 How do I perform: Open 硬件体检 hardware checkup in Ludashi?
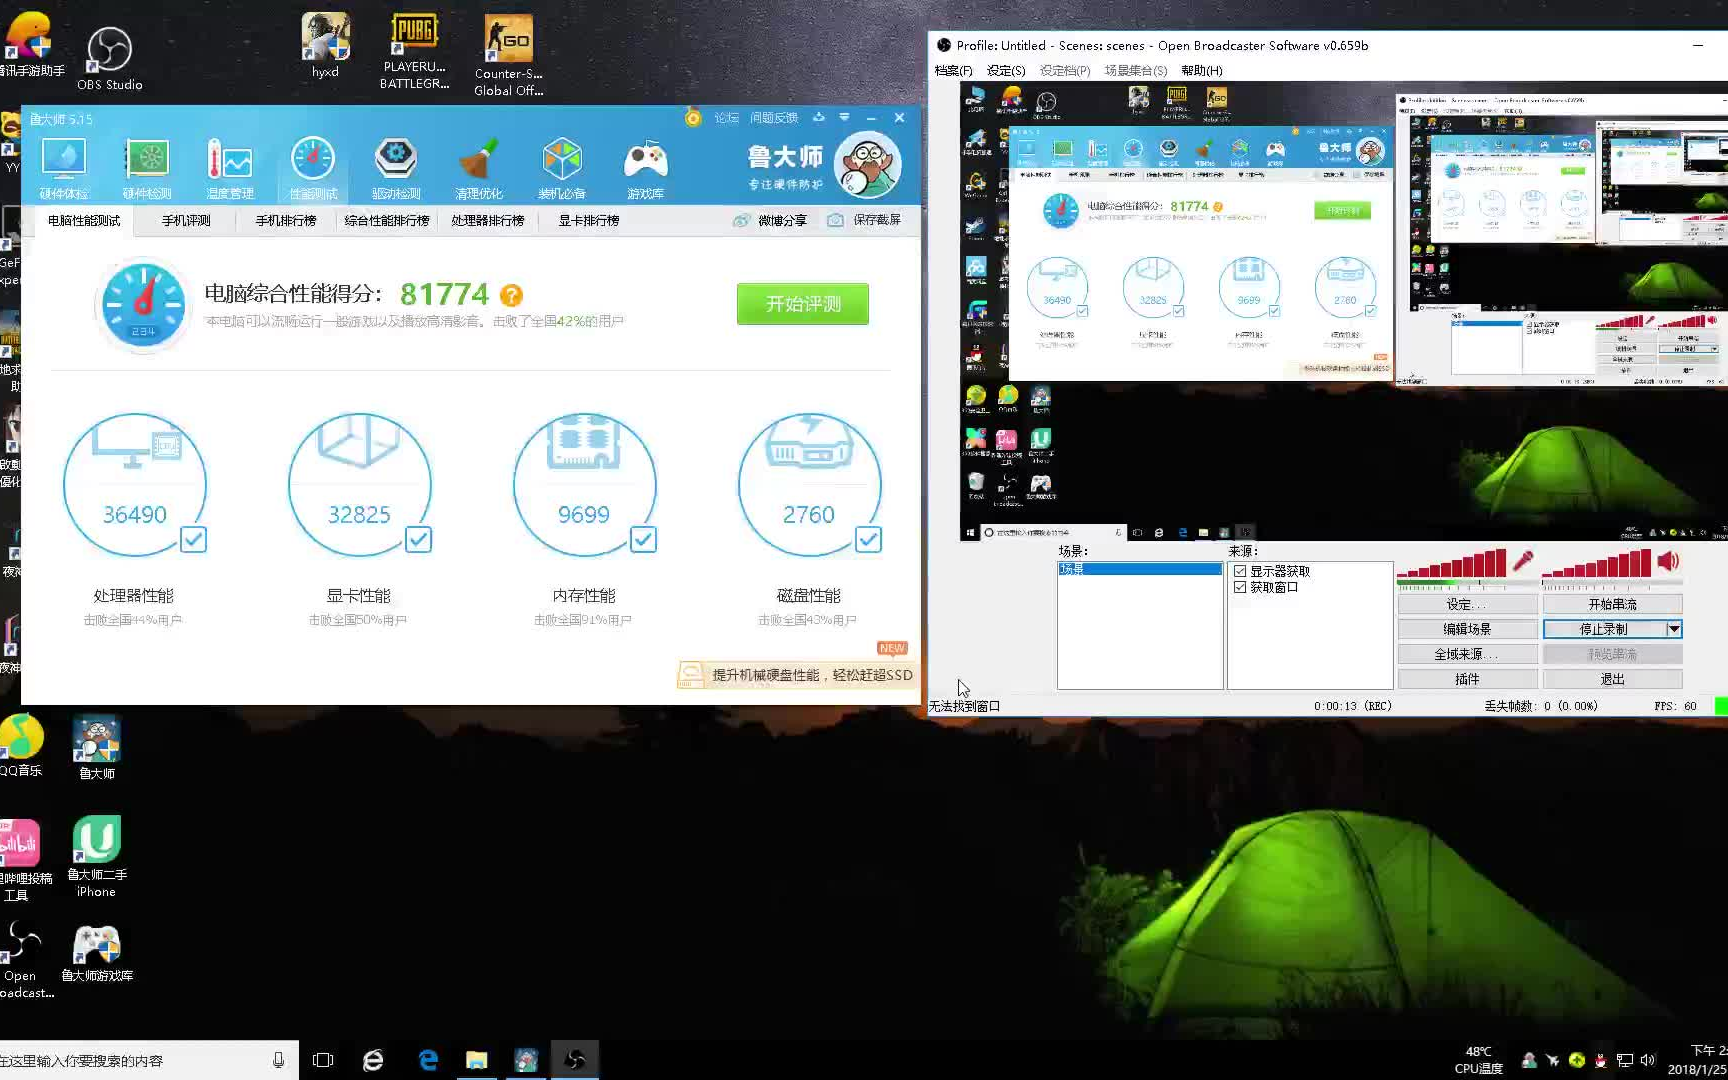tap(64, 167)
